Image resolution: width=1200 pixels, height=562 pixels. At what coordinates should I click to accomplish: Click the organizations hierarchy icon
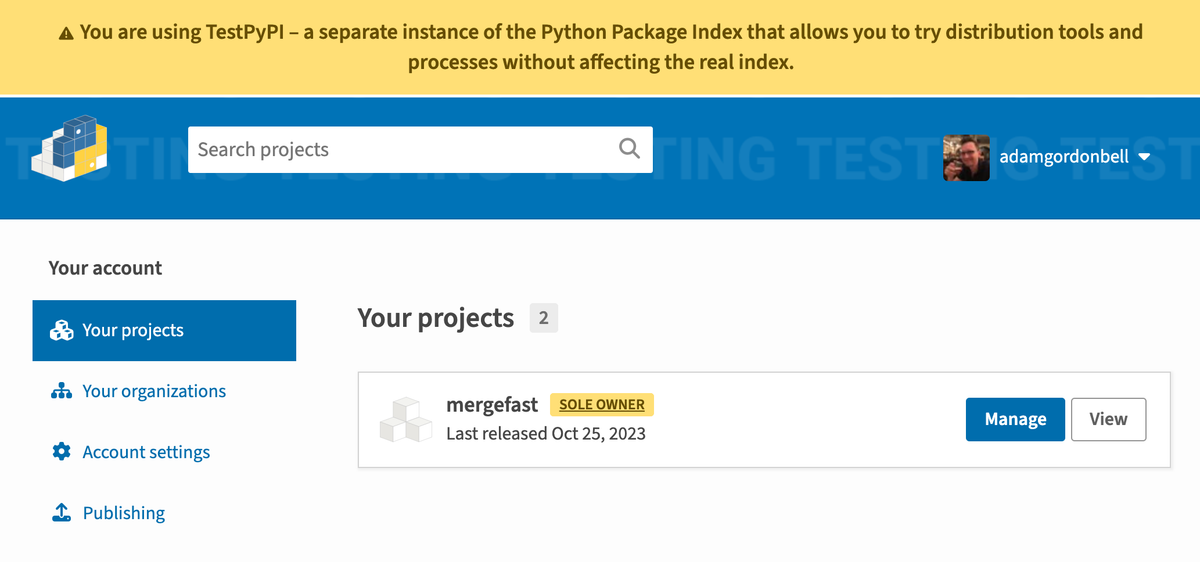(x=61, y=391)
